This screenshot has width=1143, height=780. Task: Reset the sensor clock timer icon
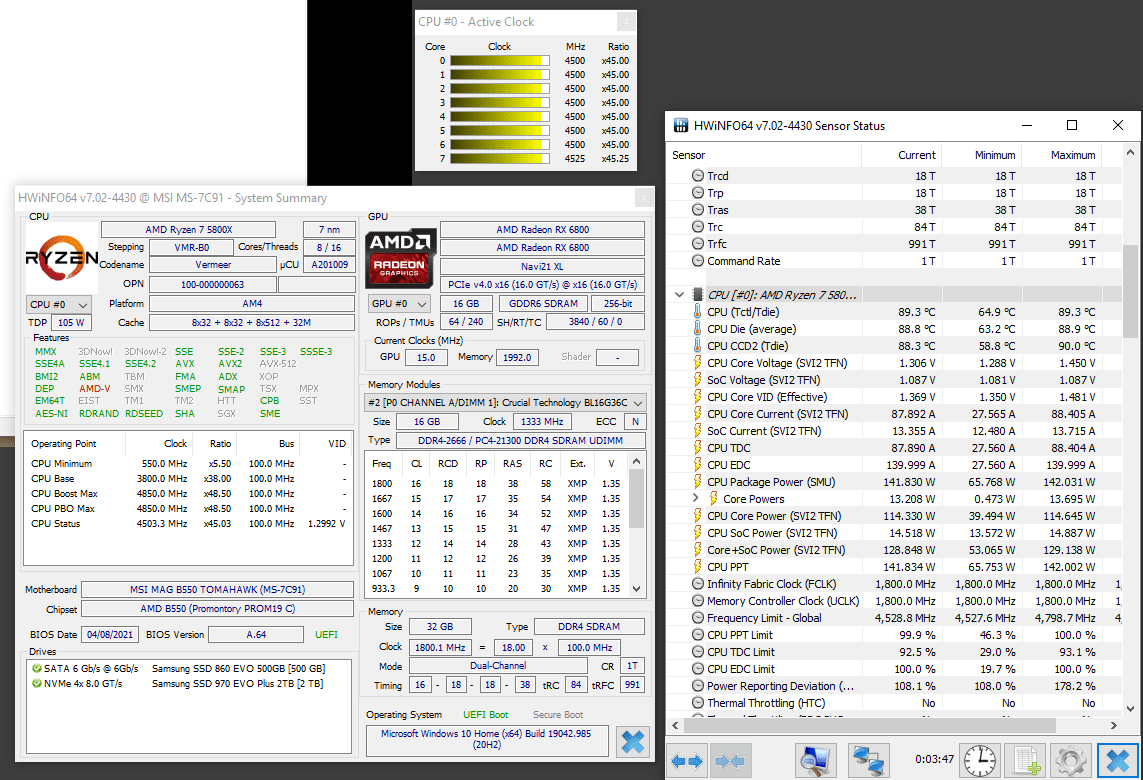point(980,761)
